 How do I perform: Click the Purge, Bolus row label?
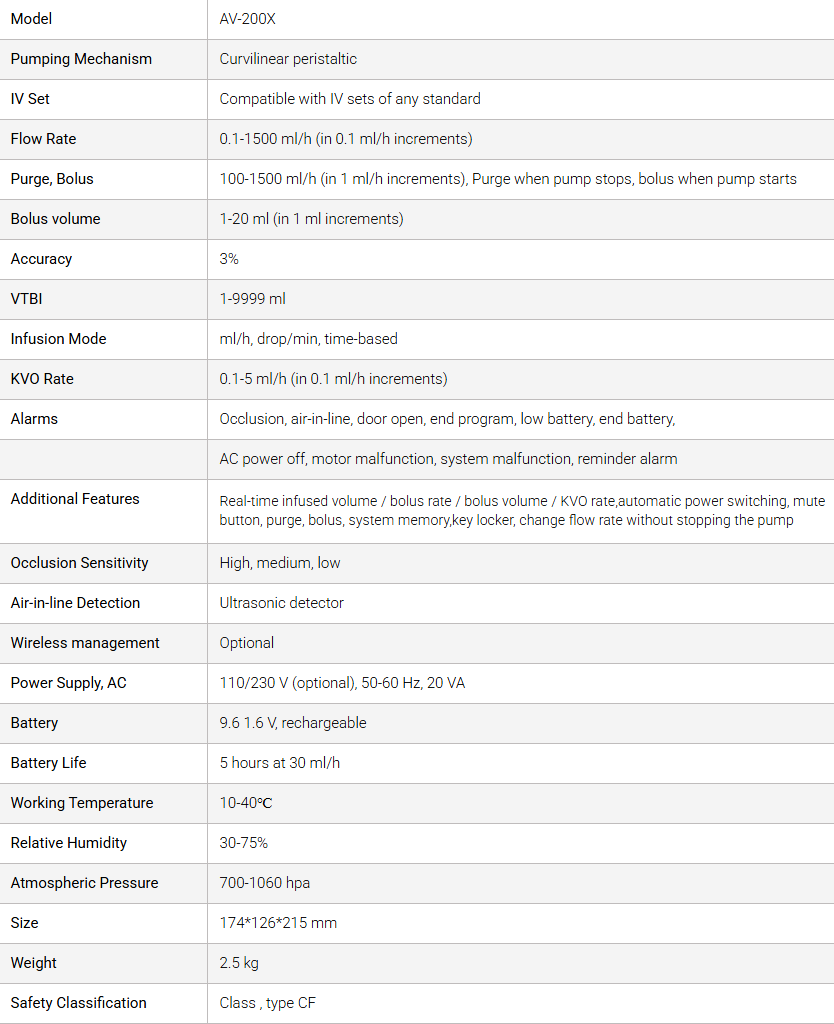coord(52,179)
